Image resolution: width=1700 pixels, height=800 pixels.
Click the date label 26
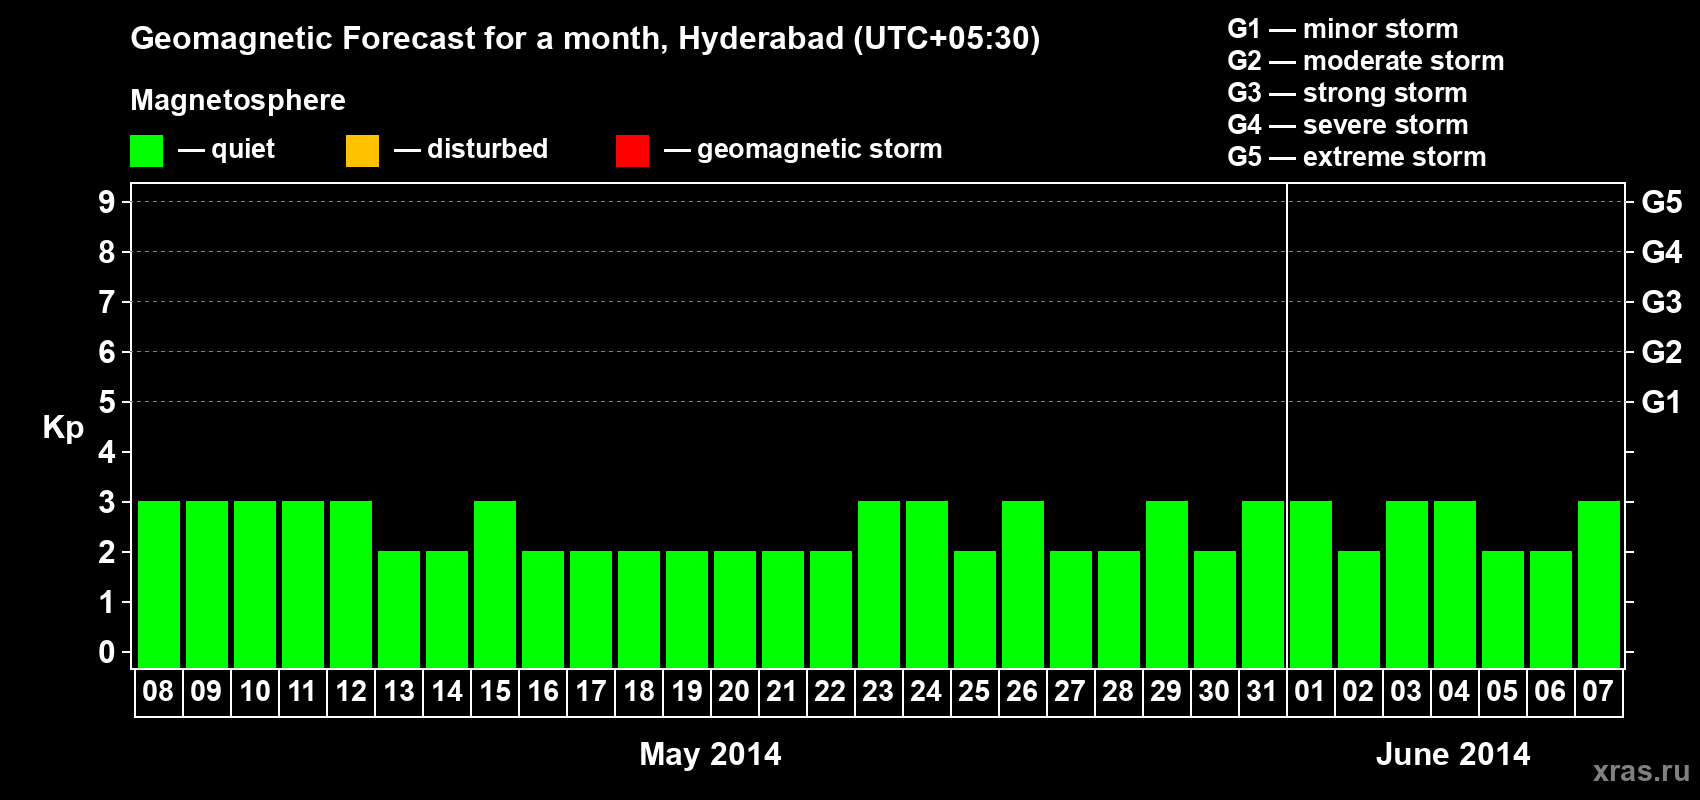click(1022, 691)
